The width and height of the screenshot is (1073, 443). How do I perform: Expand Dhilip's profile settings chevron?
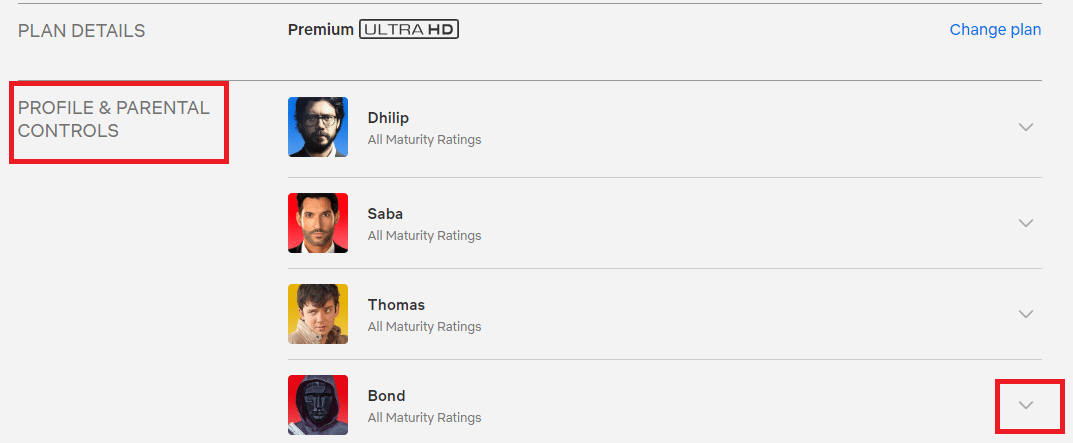point(1025,127)
